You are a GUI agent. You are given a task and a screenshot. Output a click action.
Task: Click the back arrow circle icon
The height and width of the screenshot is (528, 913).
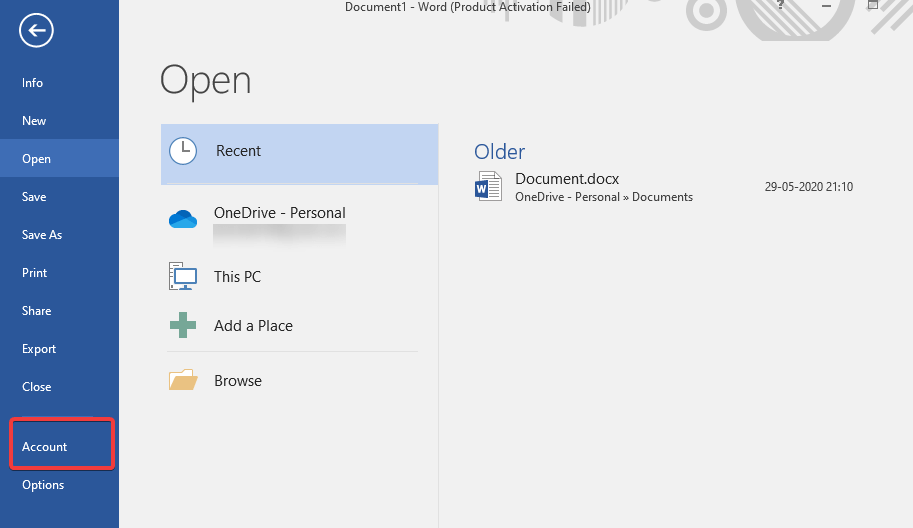click(36, 31)
